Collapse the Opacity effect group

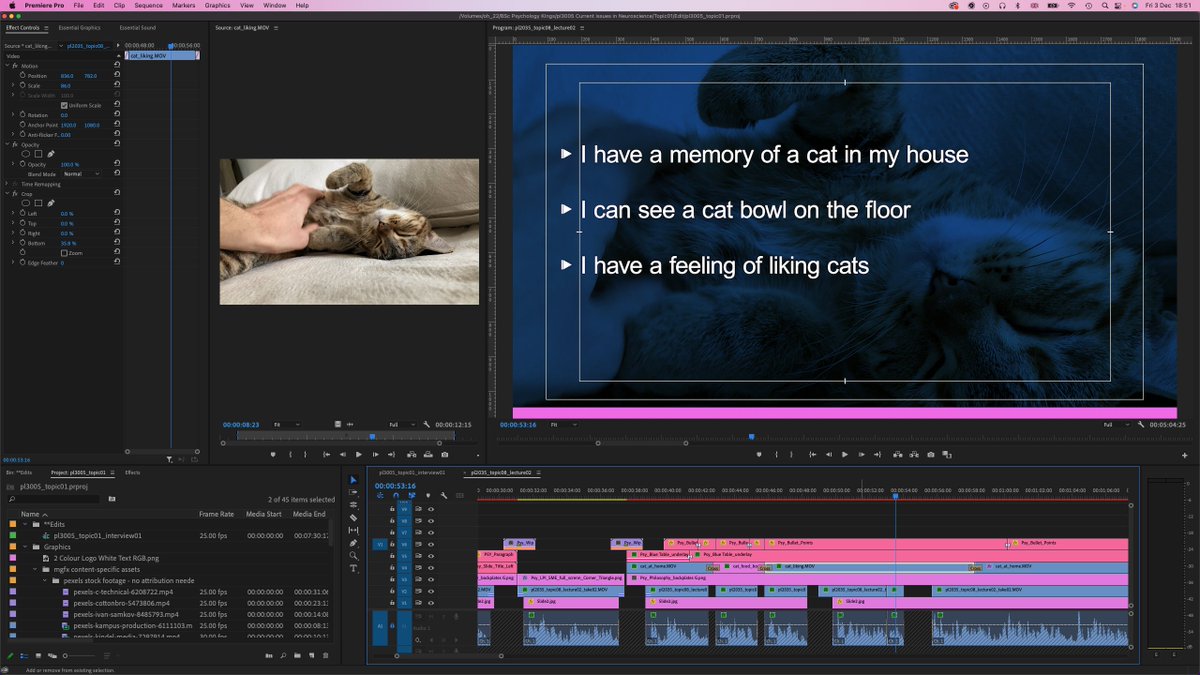coord(6,145)
